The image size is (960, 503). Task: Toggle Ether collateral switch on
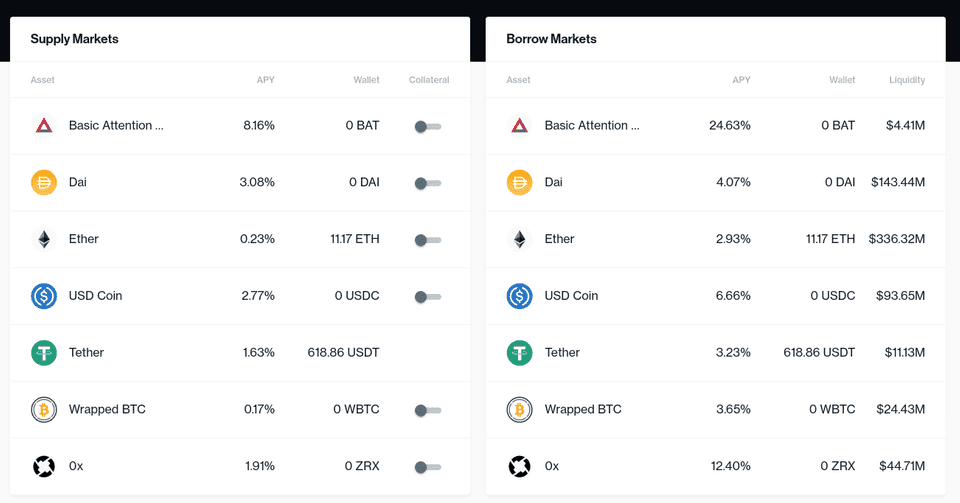(427, 240)
